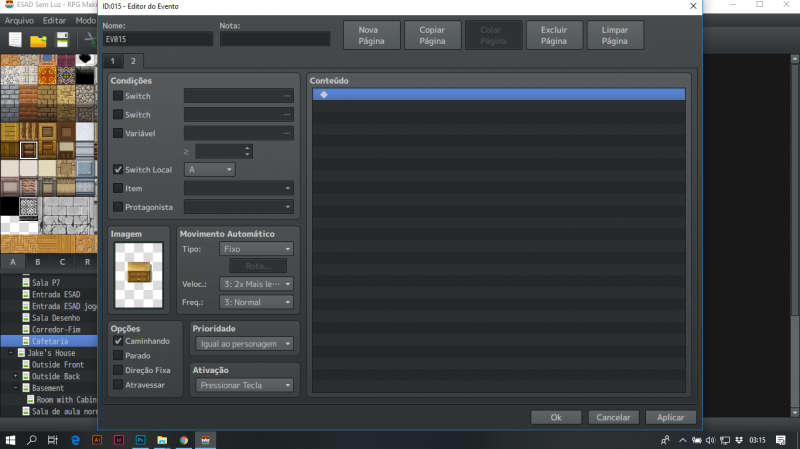Image resolution: width=800 pixels, height=449 pixels.
Task: Expand the Outside Back map node
Action: [15, 376]
